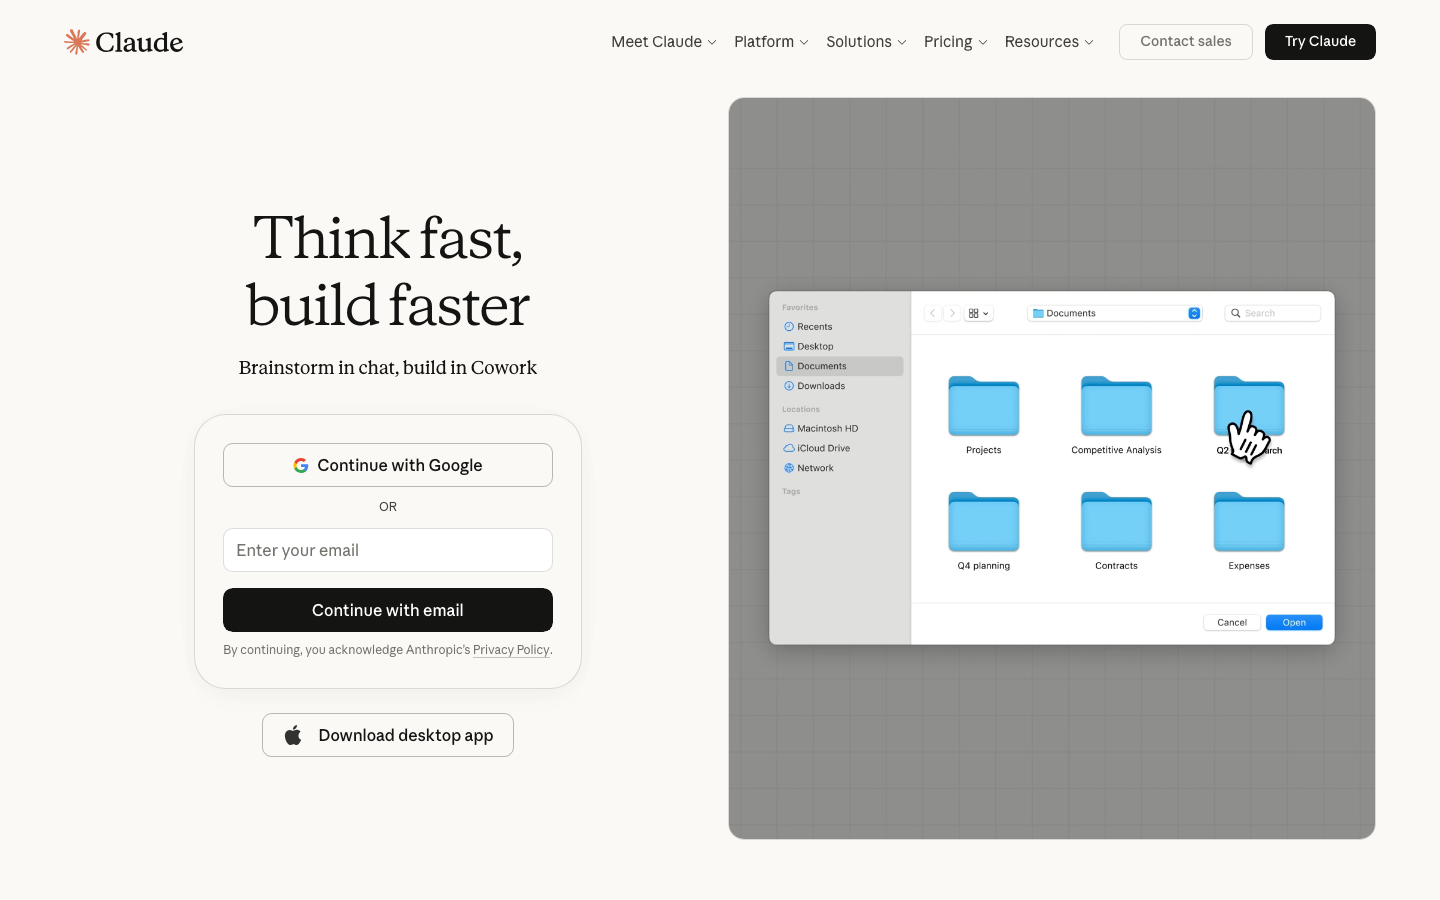Viewport: 1440px width, 900px height.
Task: Sign in with Continue with Google
Action: coord(388,465)
